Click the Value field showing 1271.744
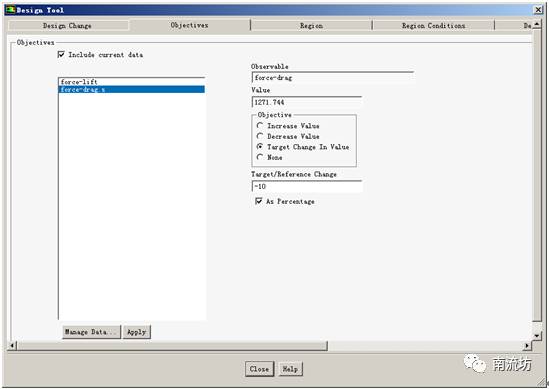The height and width of the screenshot is (389, 549). [x=306, y=102]
